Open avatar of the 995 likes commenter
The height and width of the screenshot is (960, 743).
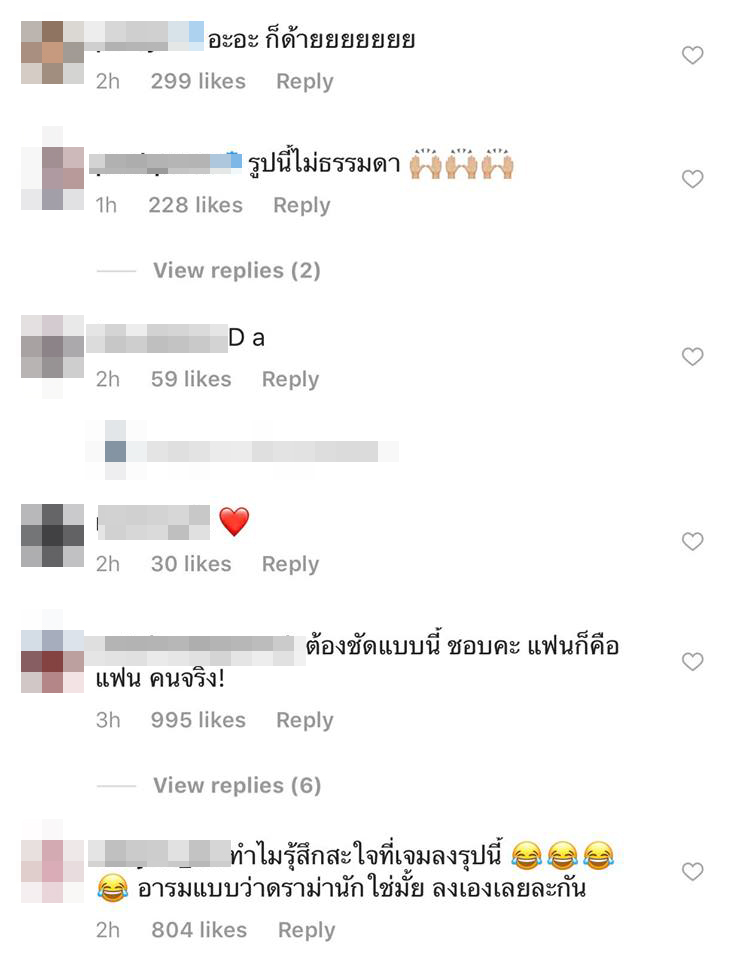click(x=53, y=661)
